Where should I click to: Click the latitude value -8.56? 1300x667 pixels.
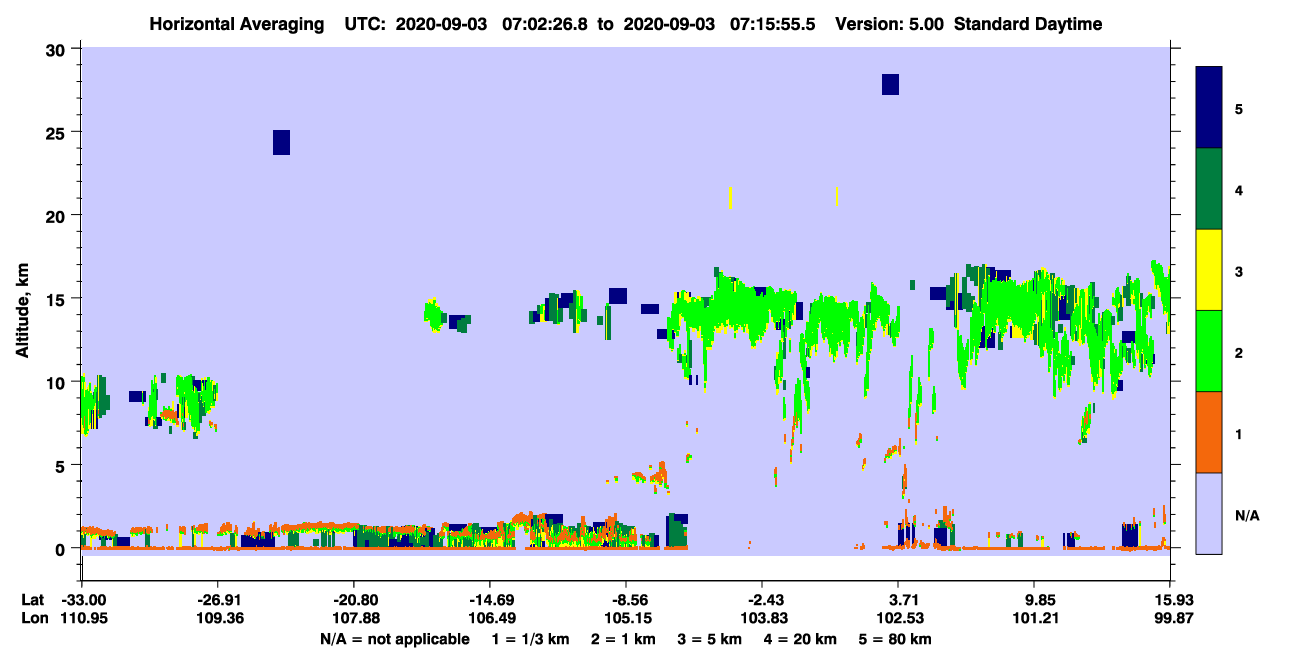(626, 600)
